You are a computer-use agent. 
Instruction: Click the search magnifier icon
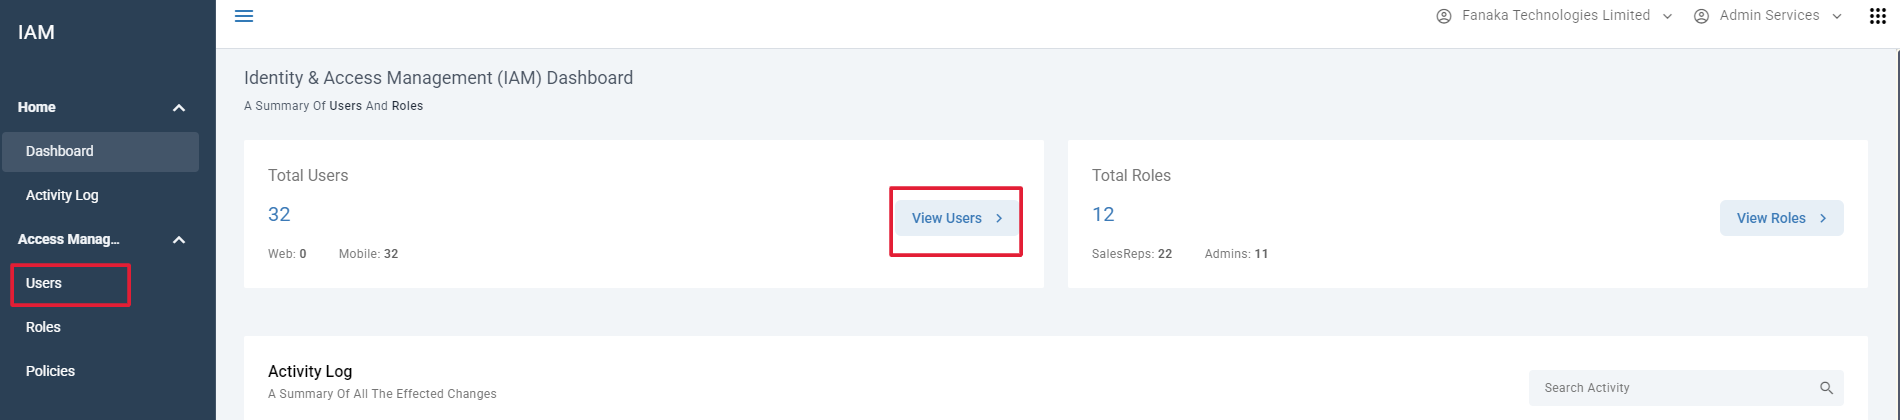1826,388
